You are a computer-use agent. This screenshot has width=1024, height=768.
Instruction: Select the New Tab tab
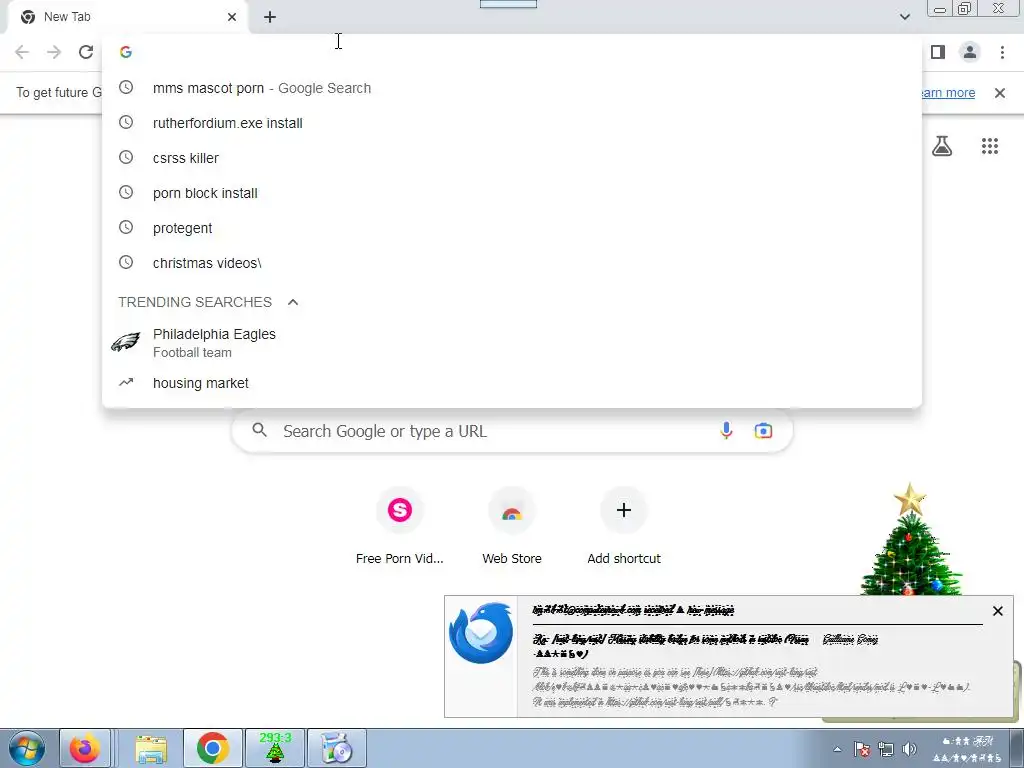click(127, 17)
